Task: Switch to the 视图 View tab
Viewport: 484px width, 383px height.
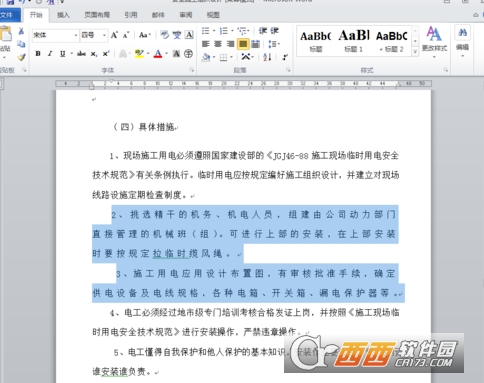Action: 213,15
